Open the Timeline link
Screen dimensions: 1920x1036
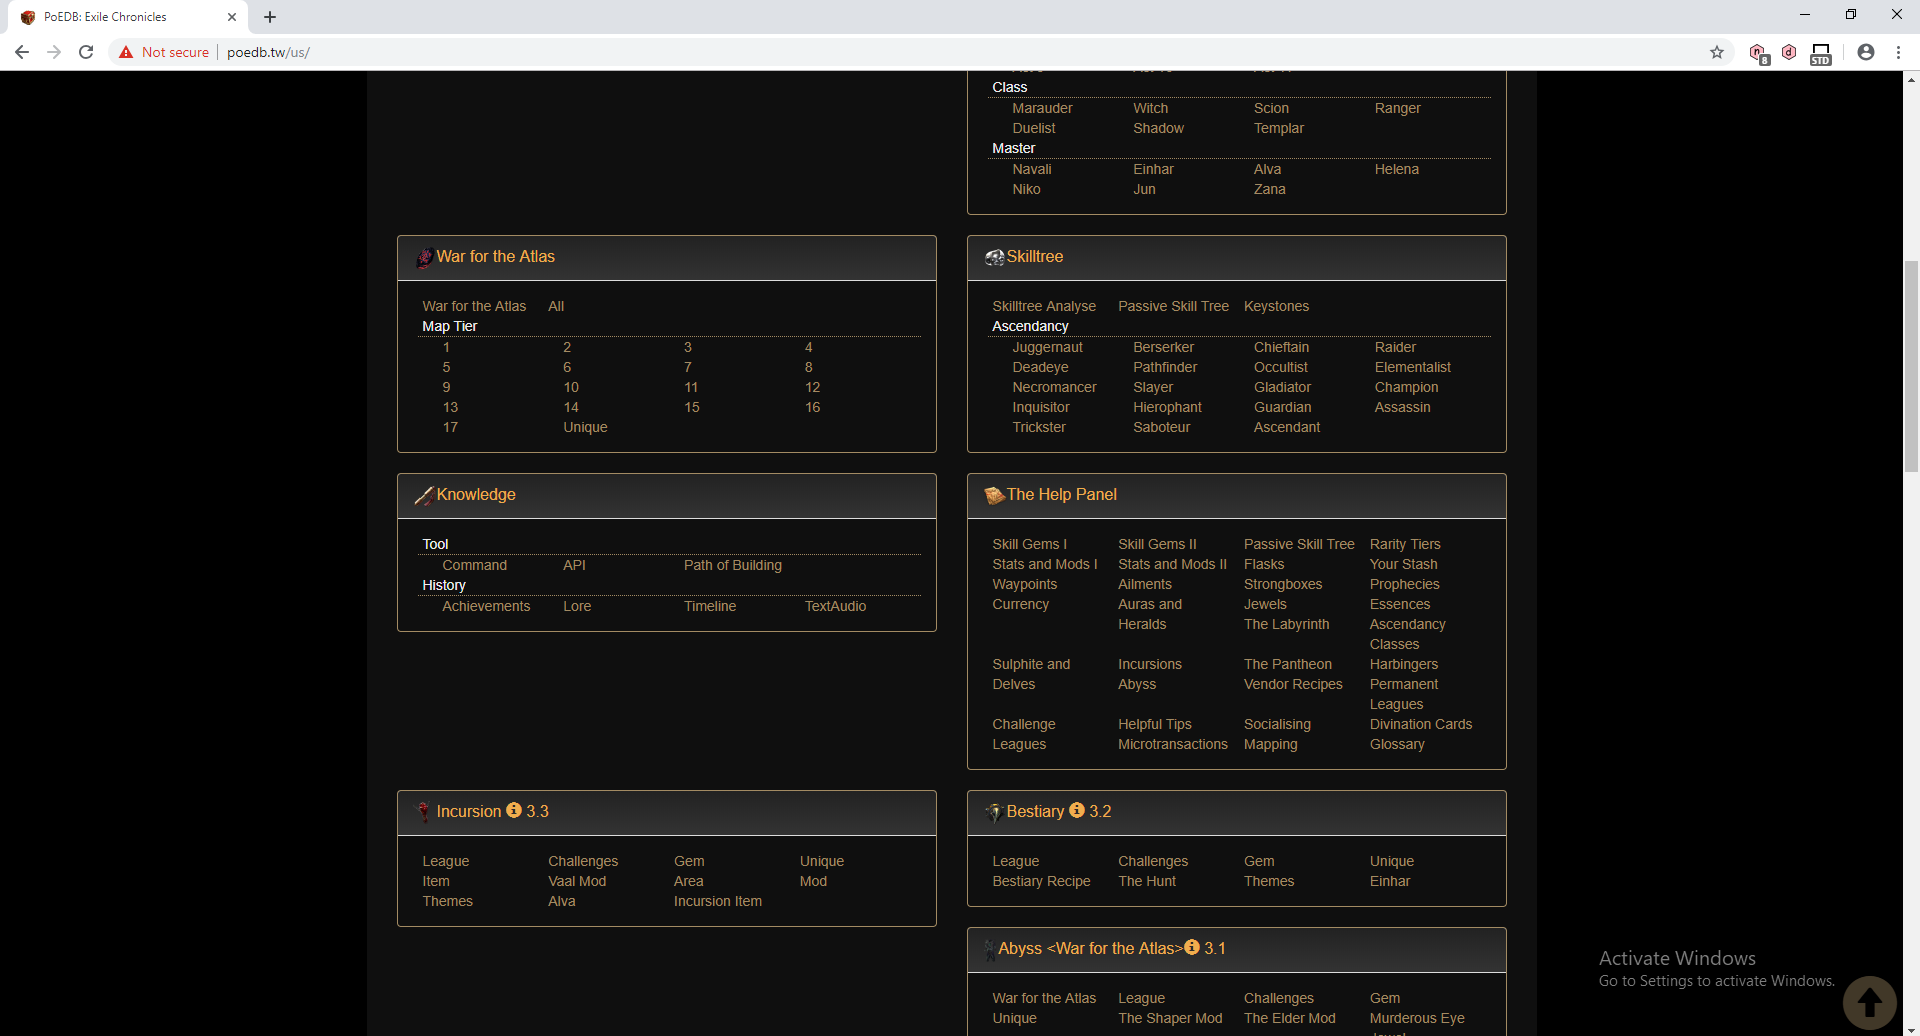coord(710,606)
